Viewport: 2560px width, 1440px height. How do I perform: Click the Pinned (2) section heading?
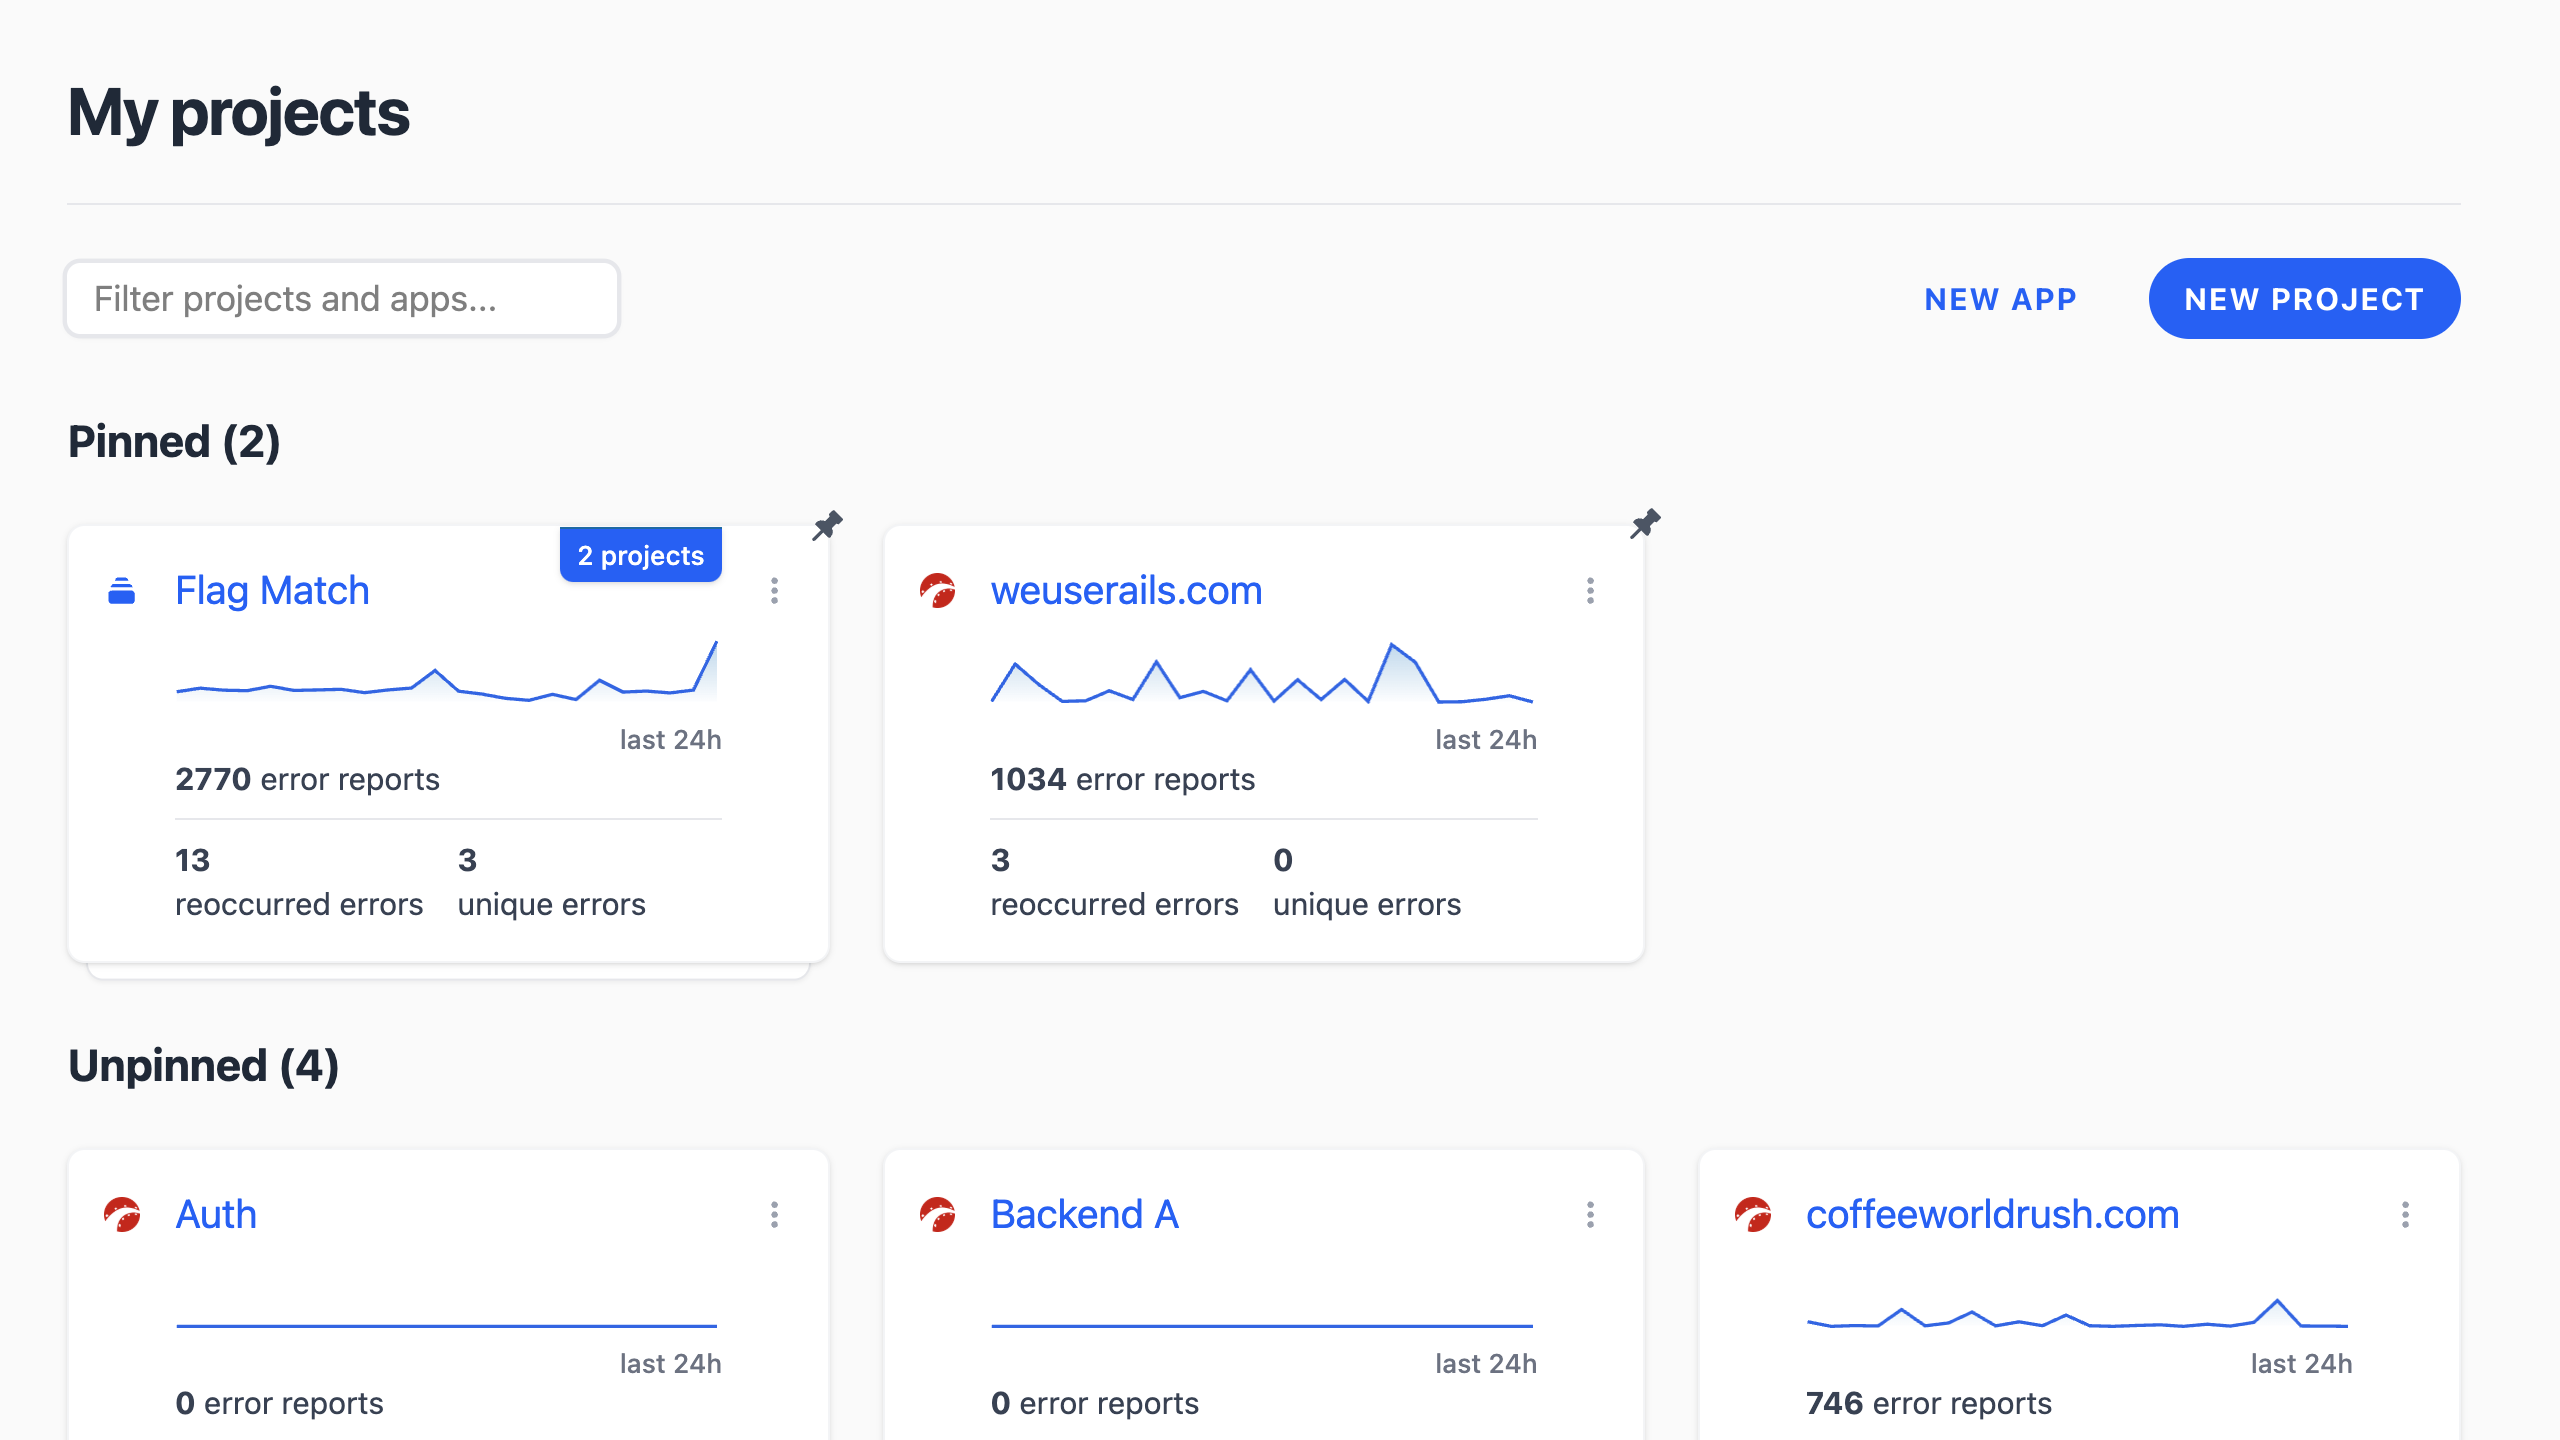click(x=174, y=442)
